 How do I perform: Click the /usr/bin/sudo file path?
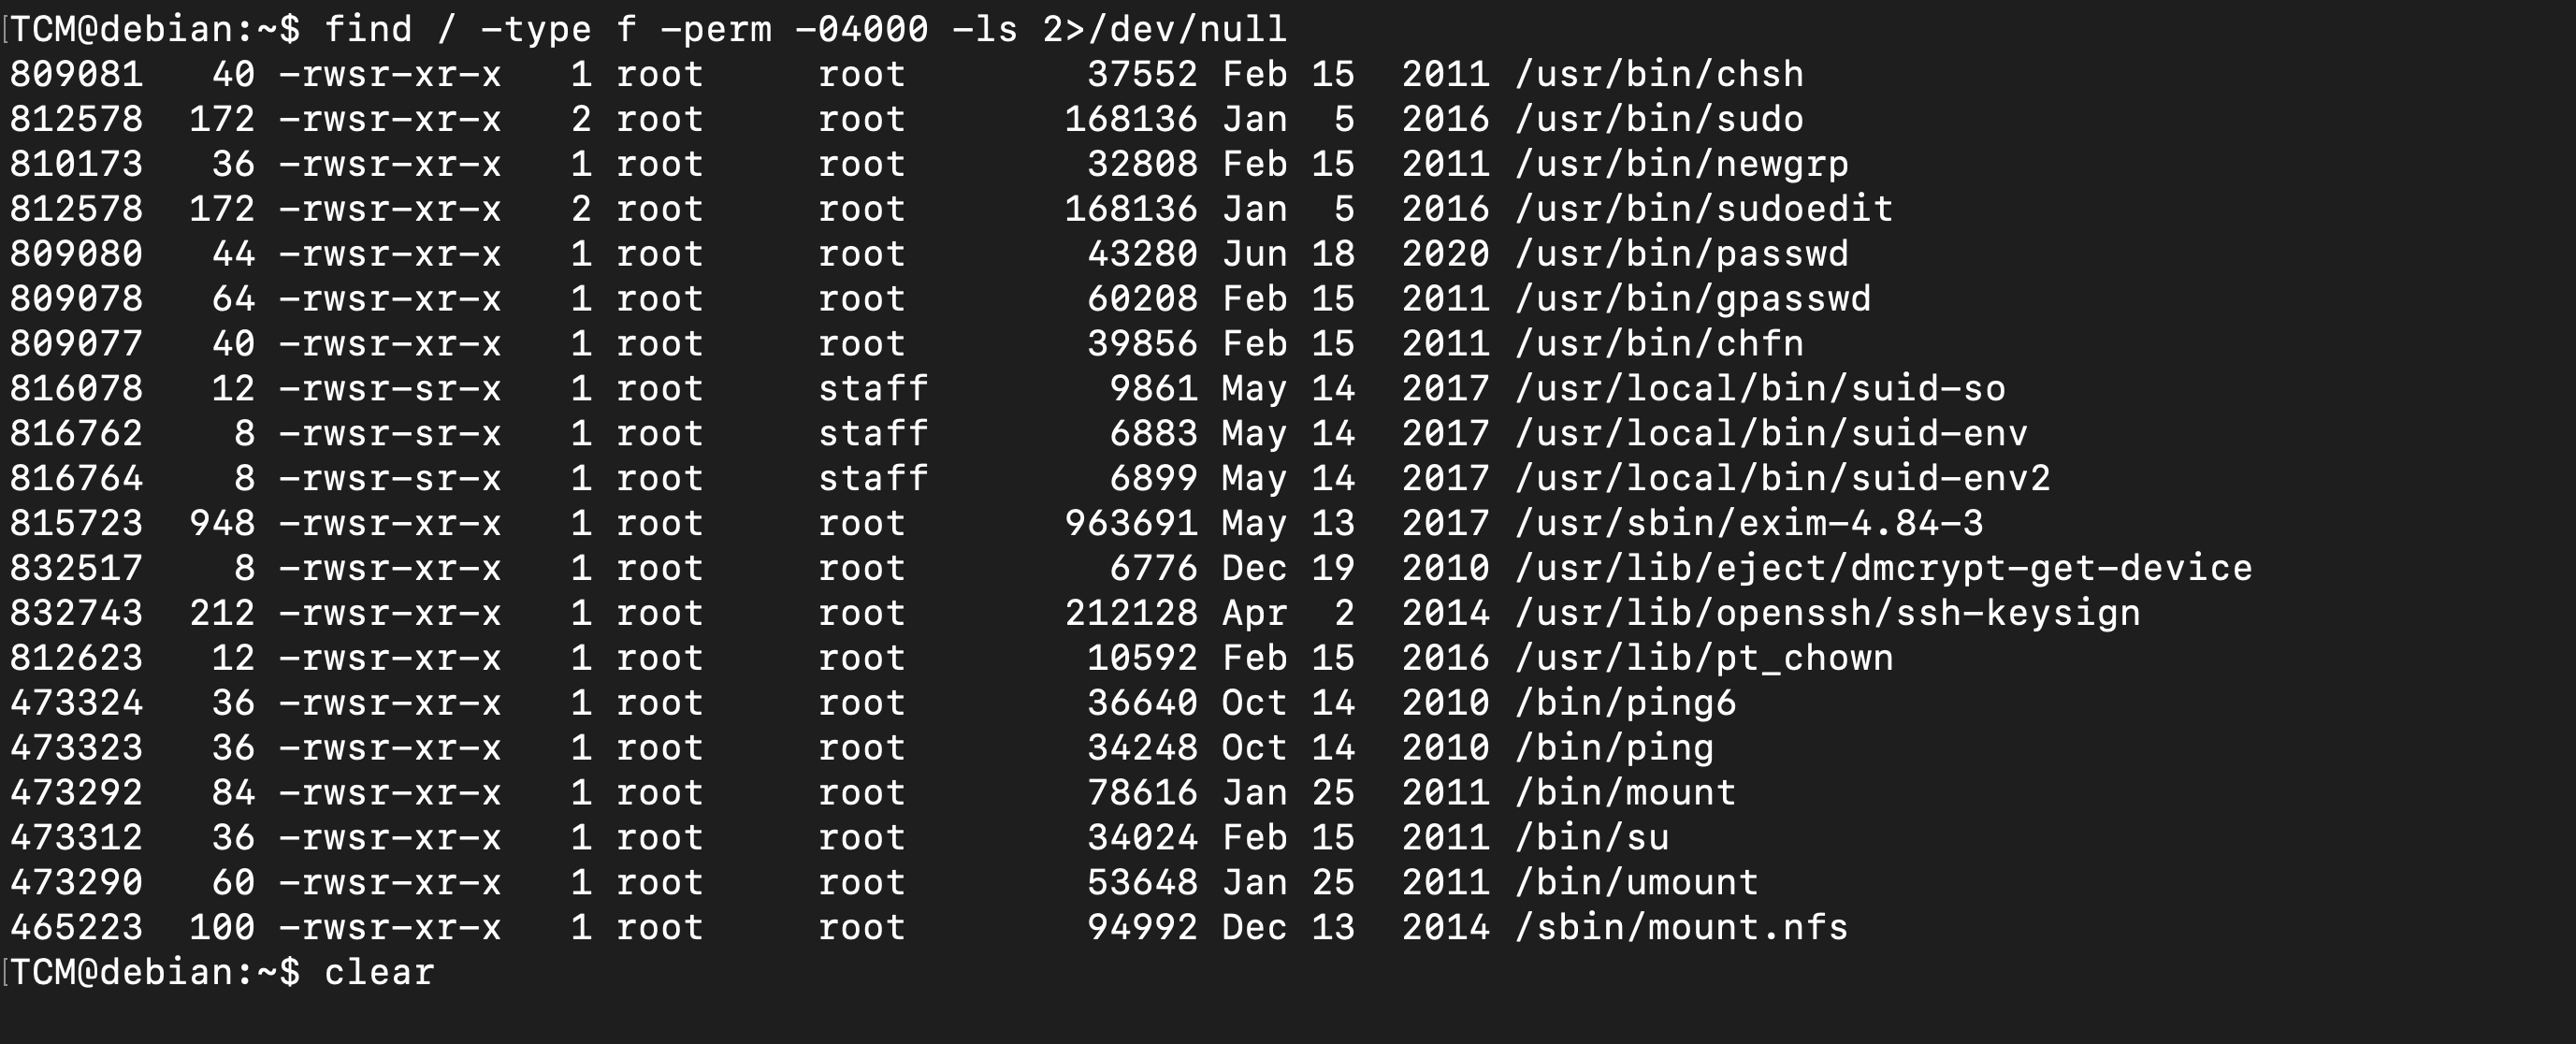point(1659,119)
